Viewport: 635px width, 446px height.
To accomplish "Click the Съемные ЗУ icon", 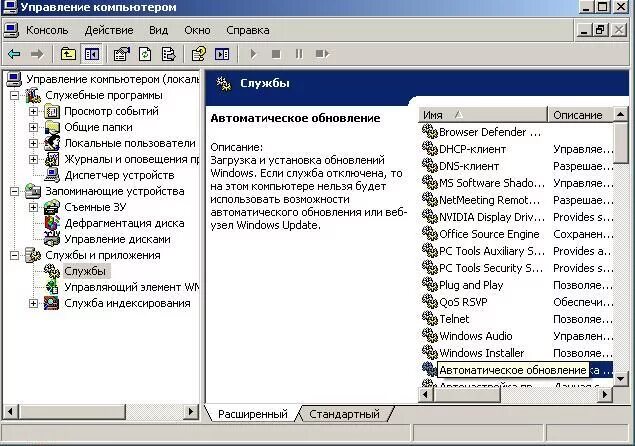I will tap(52, 207).
